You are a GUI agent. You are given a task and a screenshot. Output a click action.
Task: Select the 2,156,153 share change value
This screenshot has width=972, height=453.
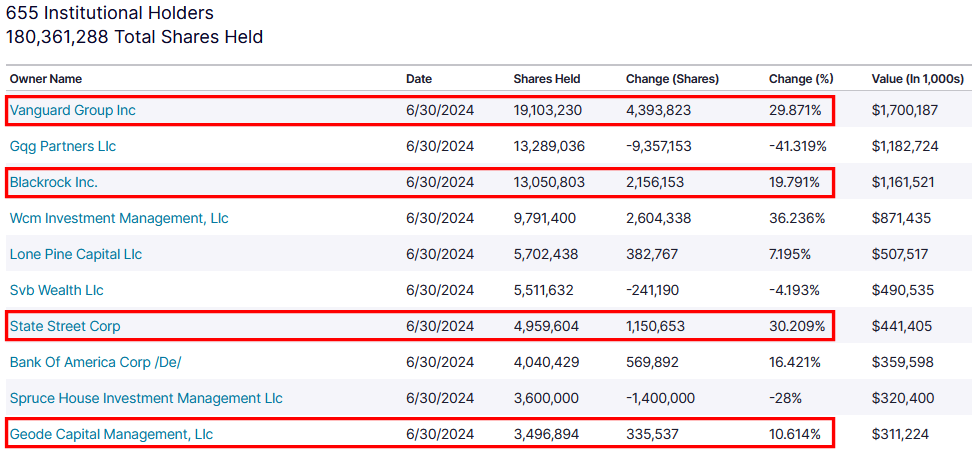click(657, 183)
